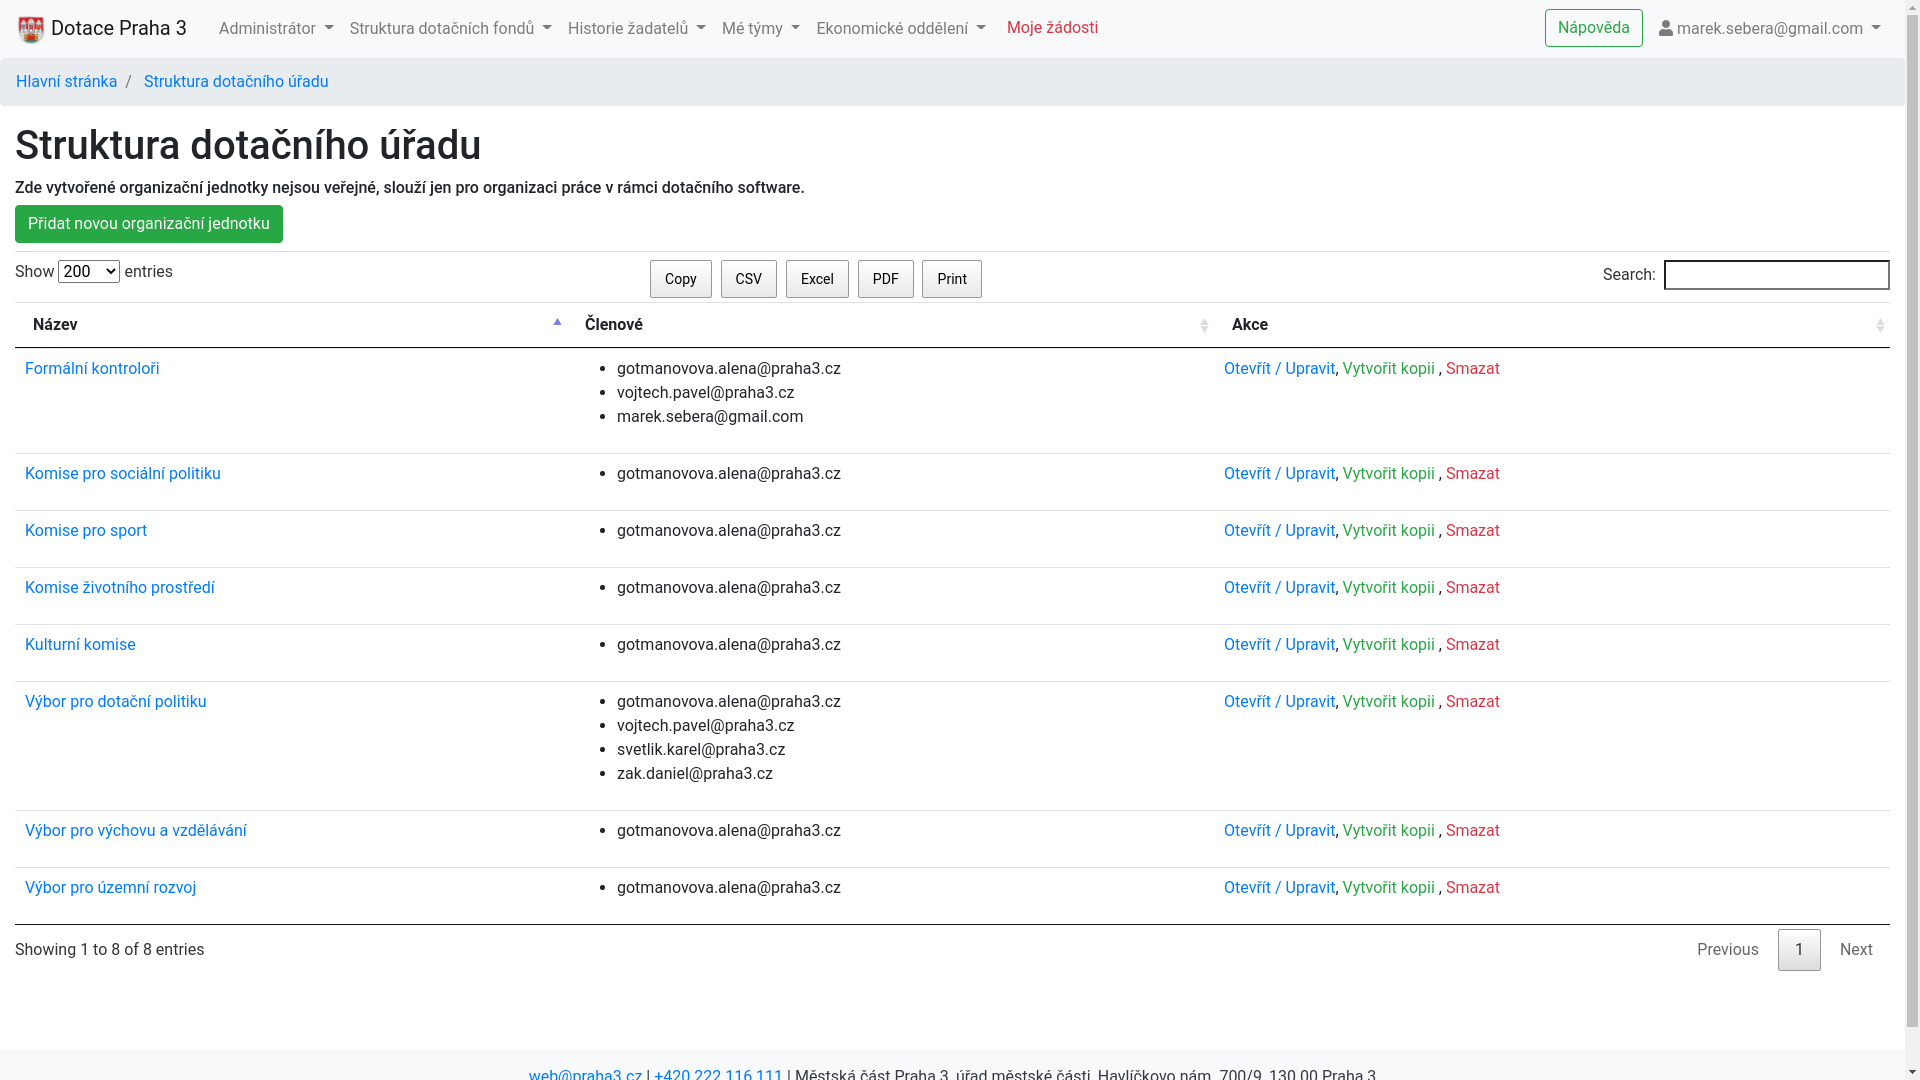
Task: Open the Nápověda help button
Action: click(x=1593, y=28)
